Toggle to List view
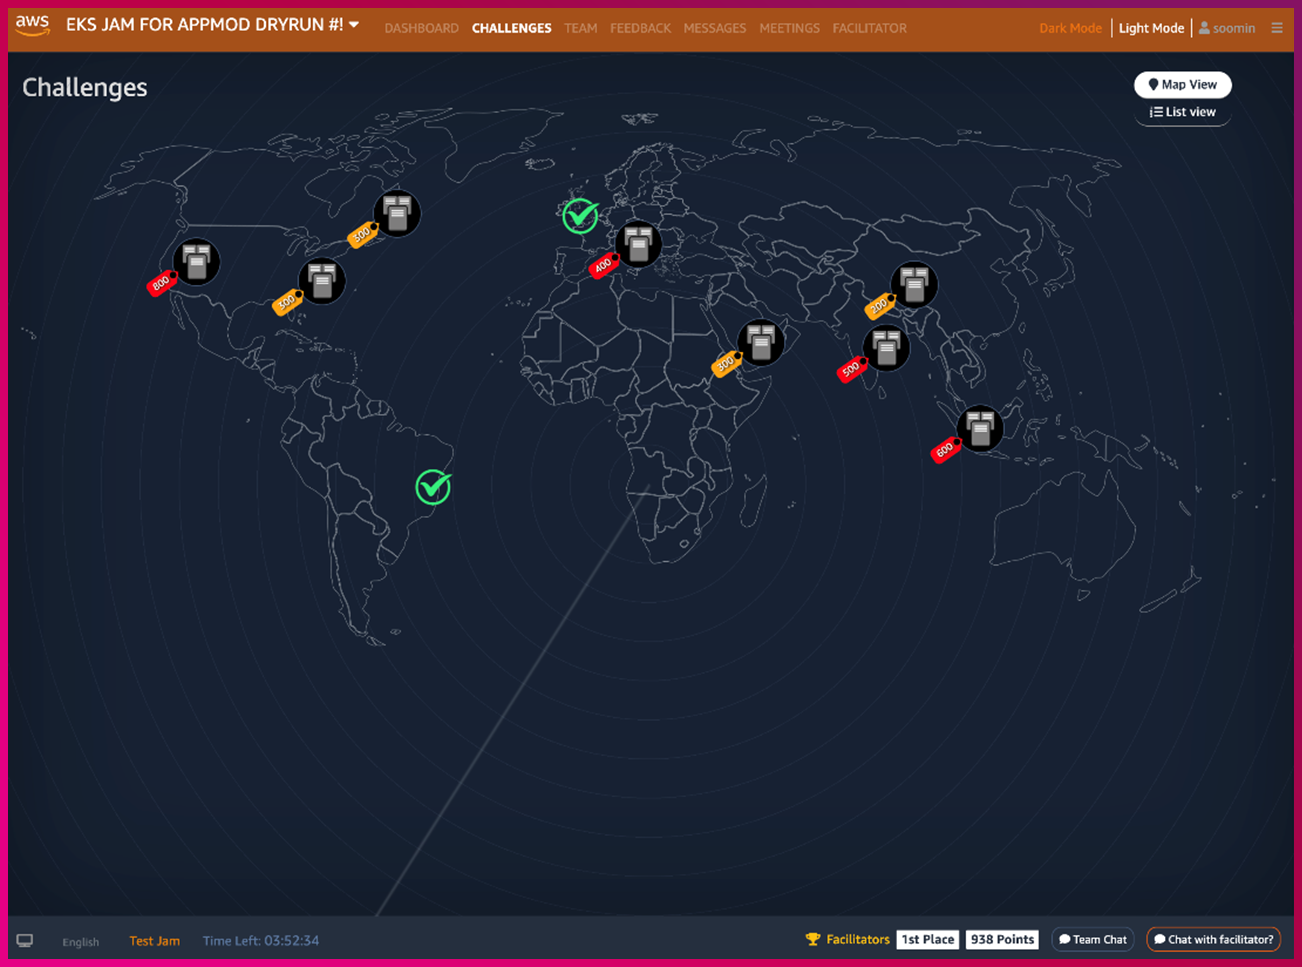The width and height of the screenshot is (1302, 967). pos(1182,112)
